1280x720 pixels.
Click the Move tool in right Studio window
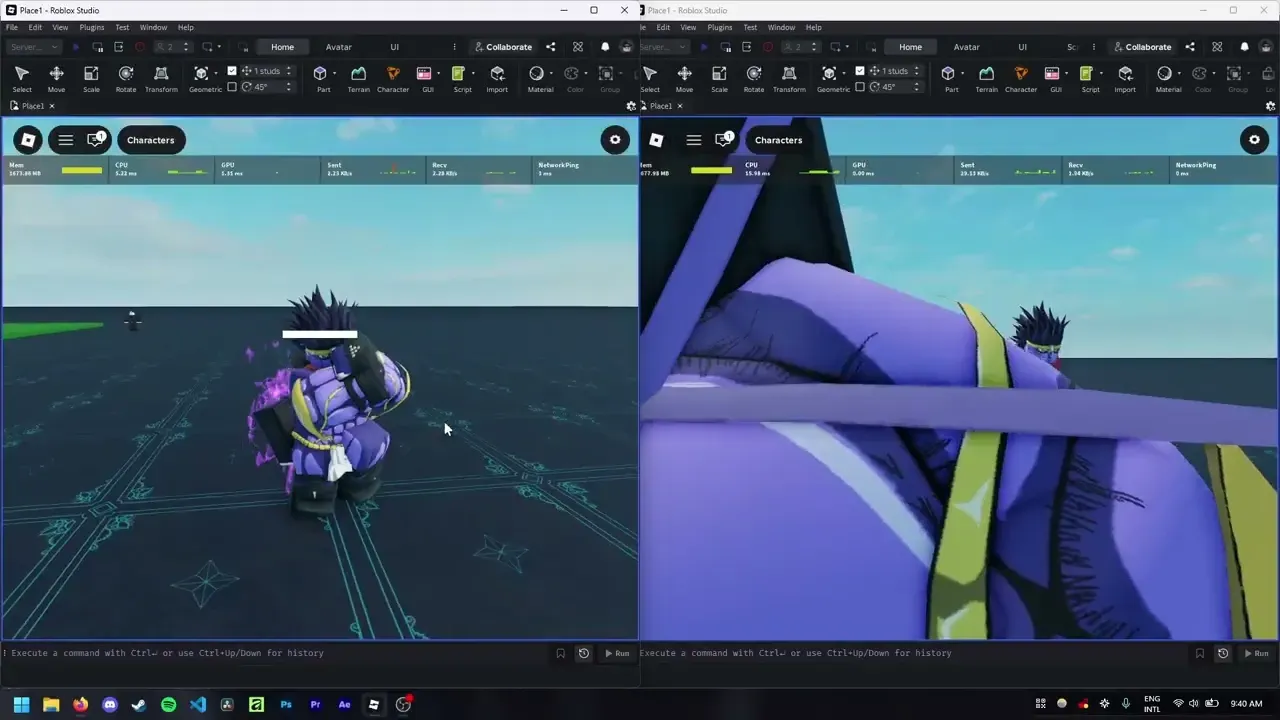tap(684, 78)
